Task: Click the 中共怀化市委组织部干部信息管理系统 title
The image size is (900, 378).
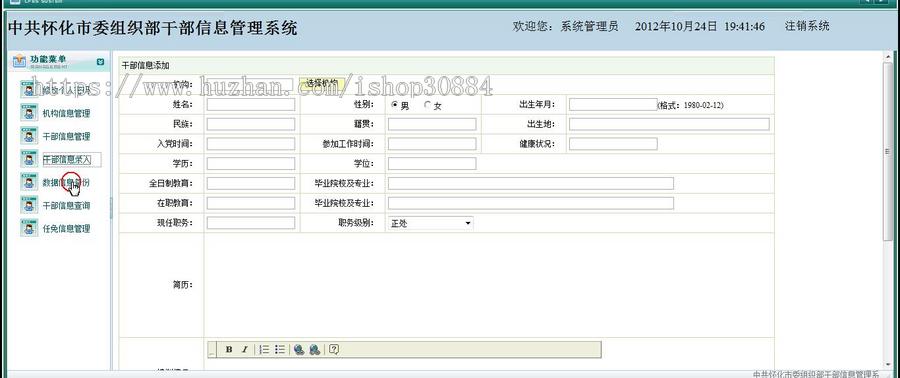Action: (153, 28)
